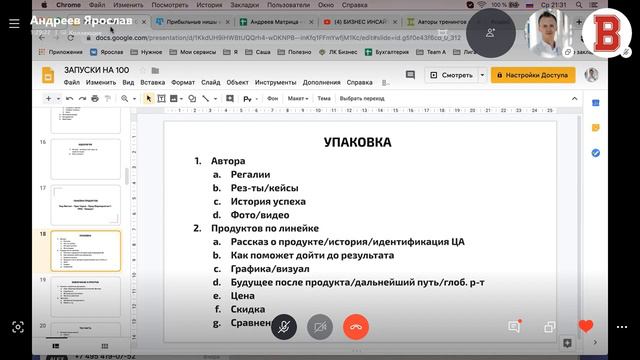Select the man's video avatar at top
640x360 pixels.
tap(548, 33)
